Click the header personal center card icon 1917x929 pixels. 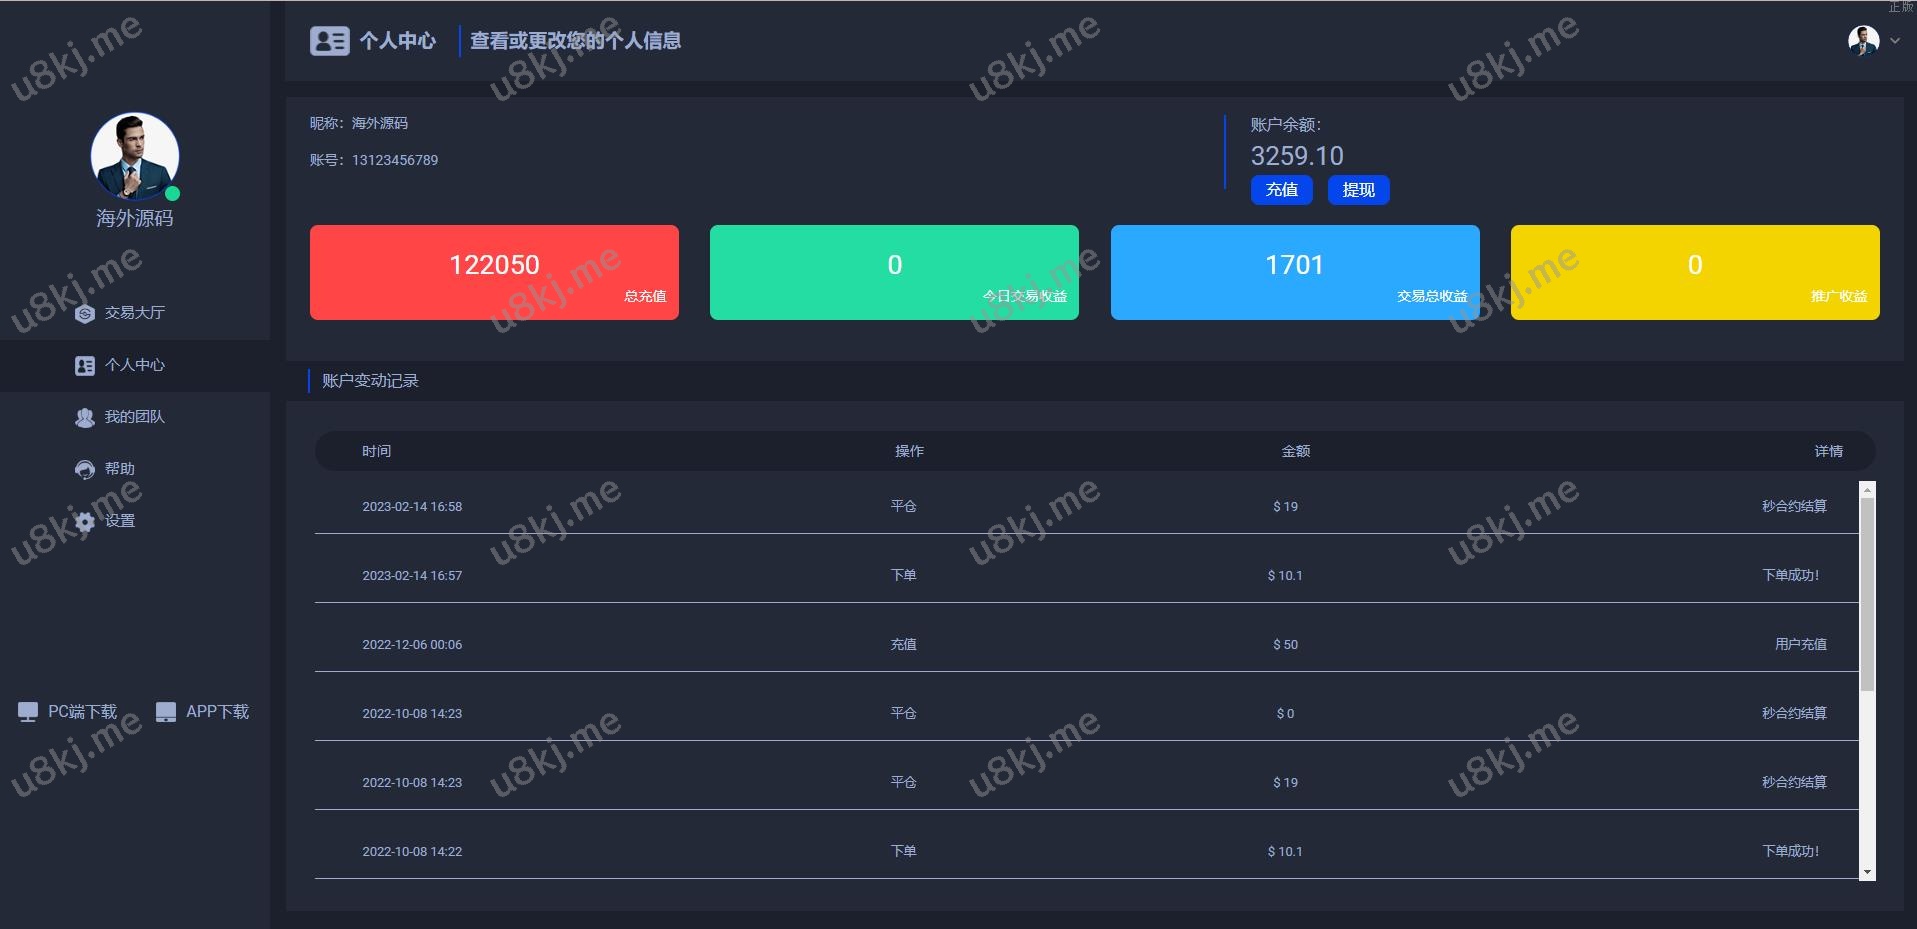pyautogui.click(x=329, y=41)
